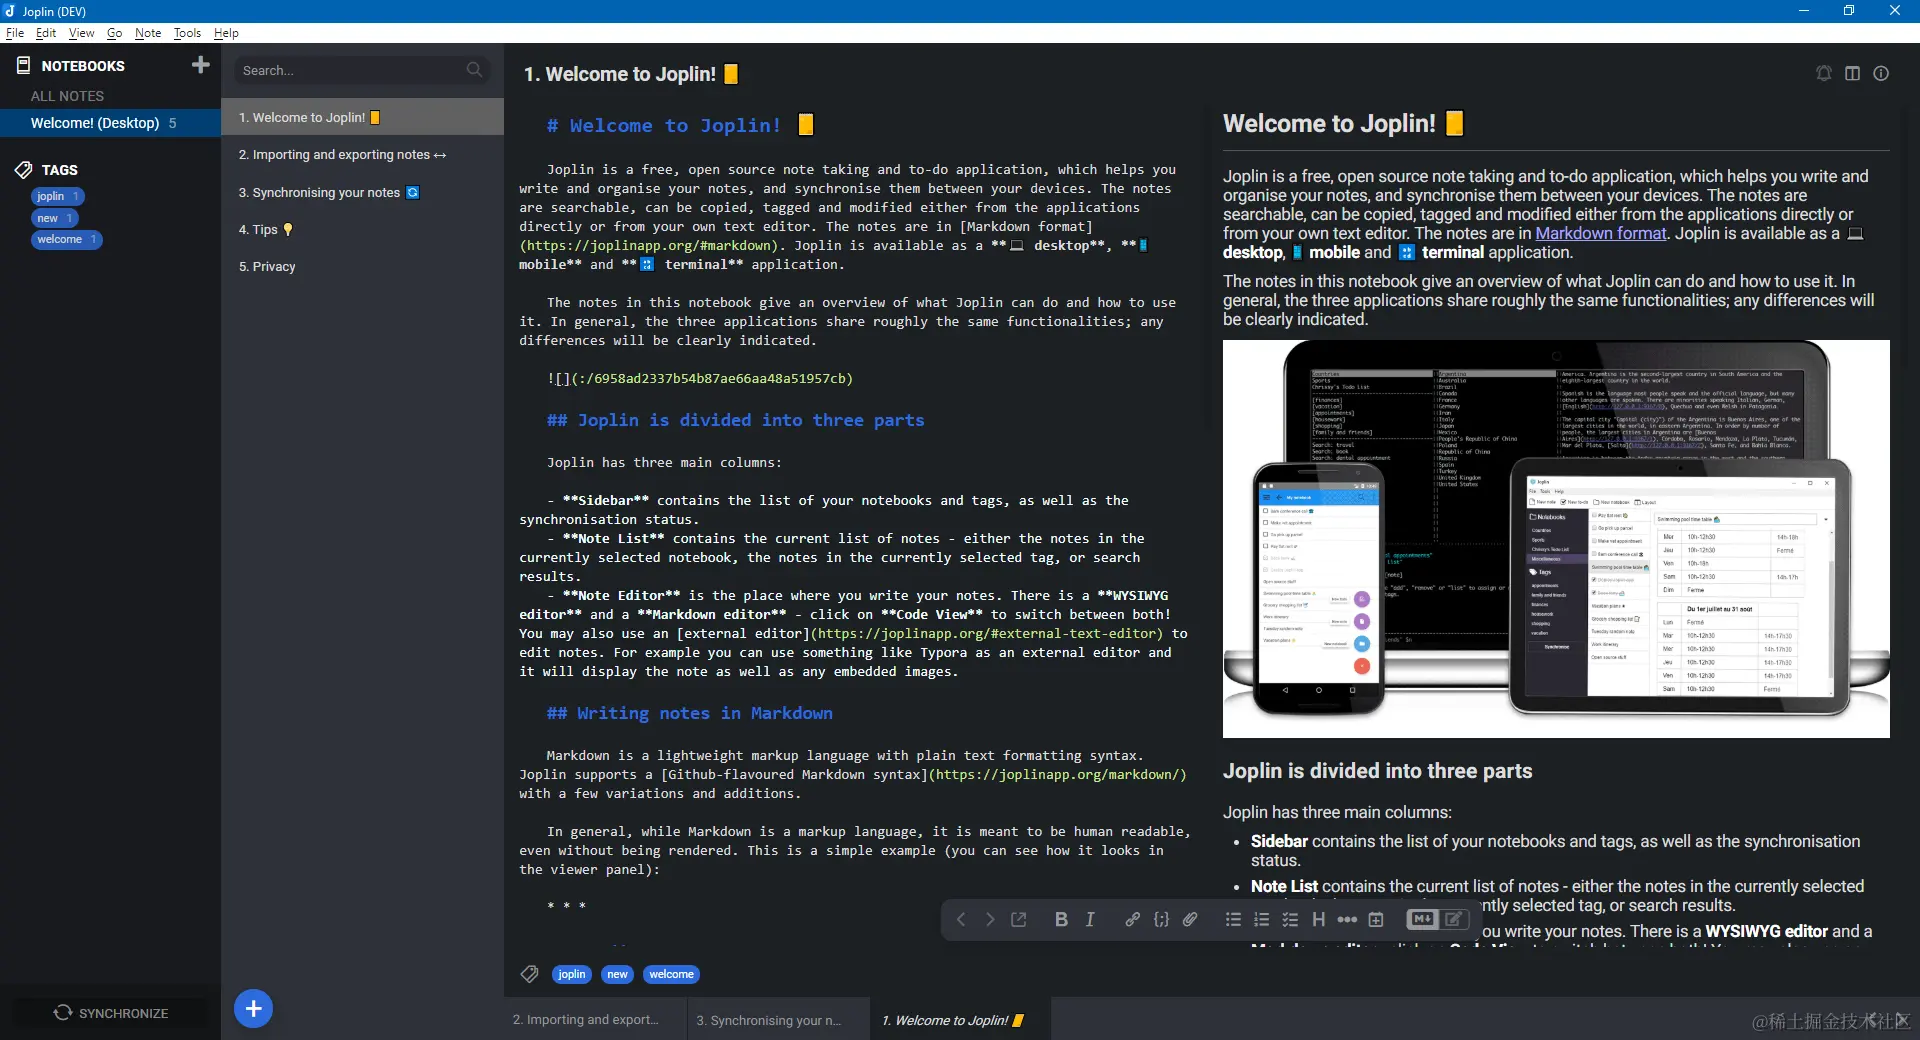The image size is (1920, 1040).
Task: Apply bold formatting
Action: click(x=1061, y=919)
